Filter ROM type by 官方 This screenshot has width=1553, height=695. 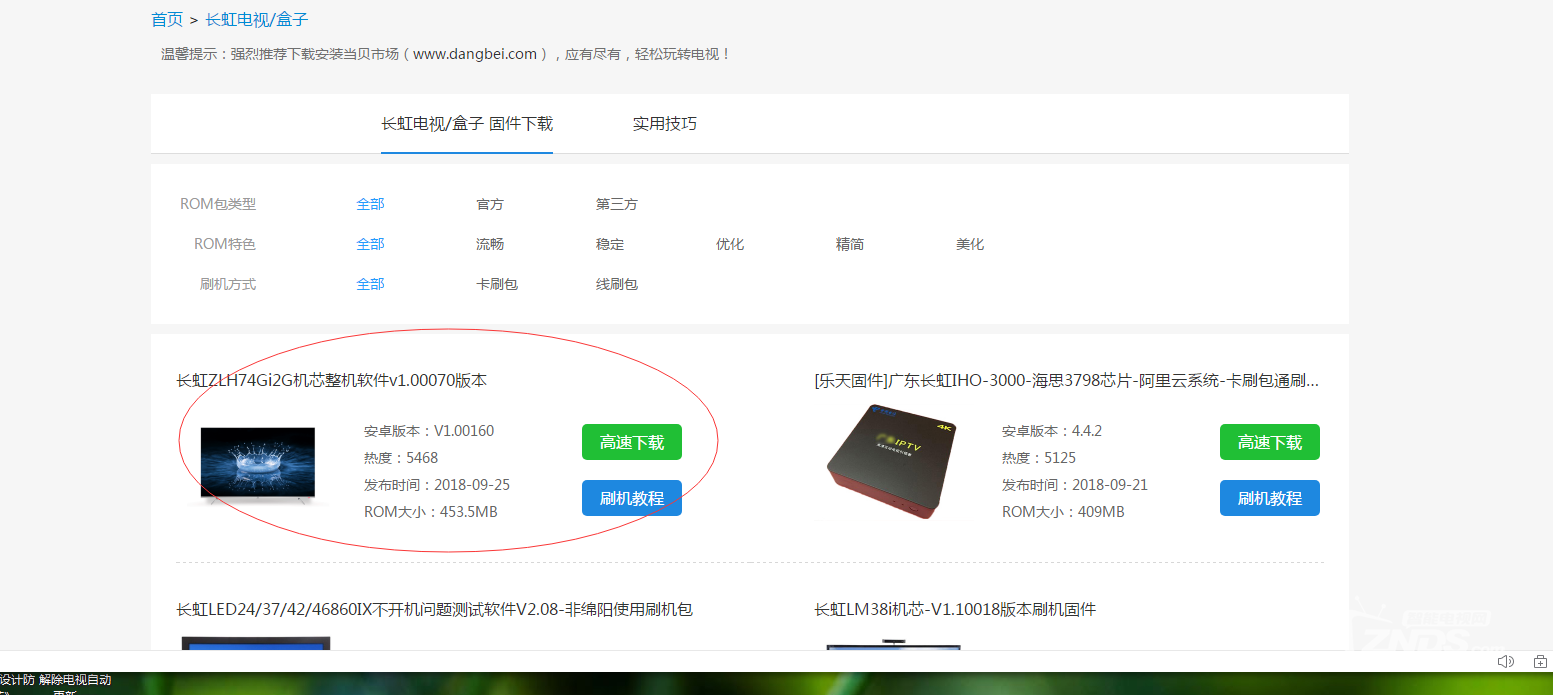click(x=490, y=204)
